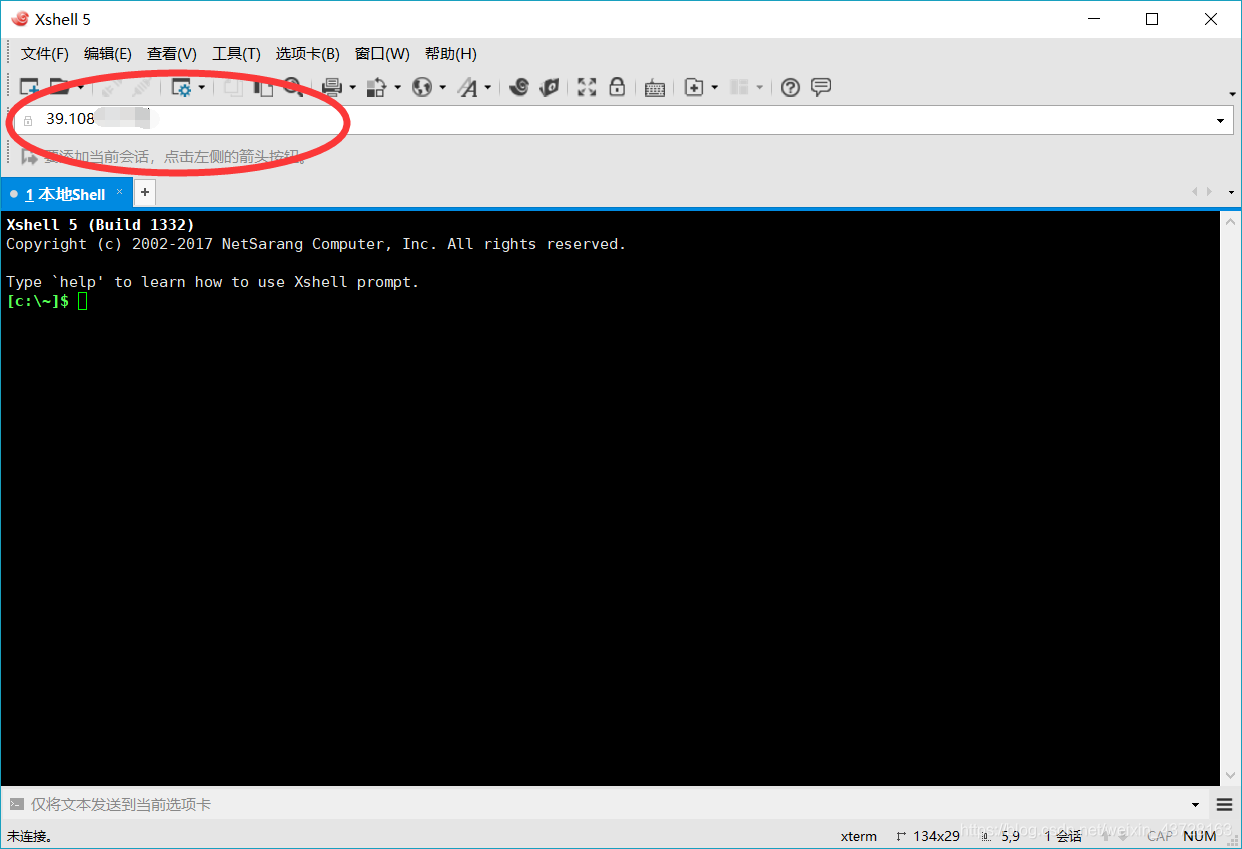Click the Find magnifier icon
The height and width of the screenshot is (849, 1242).
click(x=292, y=88)
